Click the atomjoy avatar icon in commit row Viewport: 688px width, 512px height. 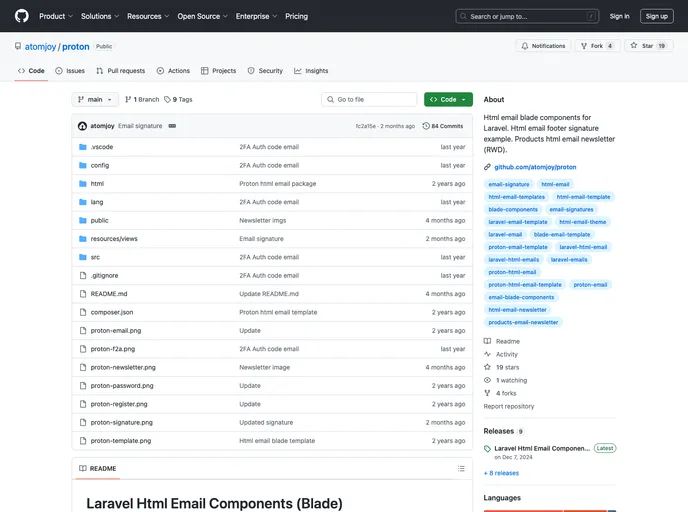point(82,126)
